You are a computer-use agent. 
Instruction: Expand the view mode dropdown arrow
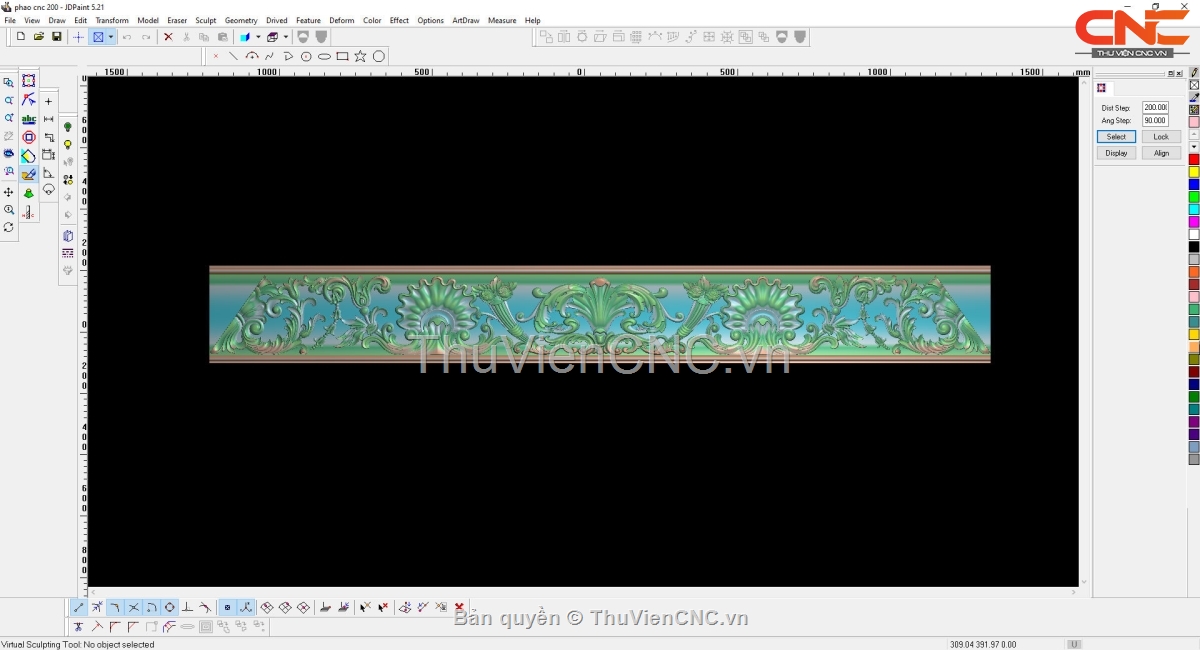point(111,37)
